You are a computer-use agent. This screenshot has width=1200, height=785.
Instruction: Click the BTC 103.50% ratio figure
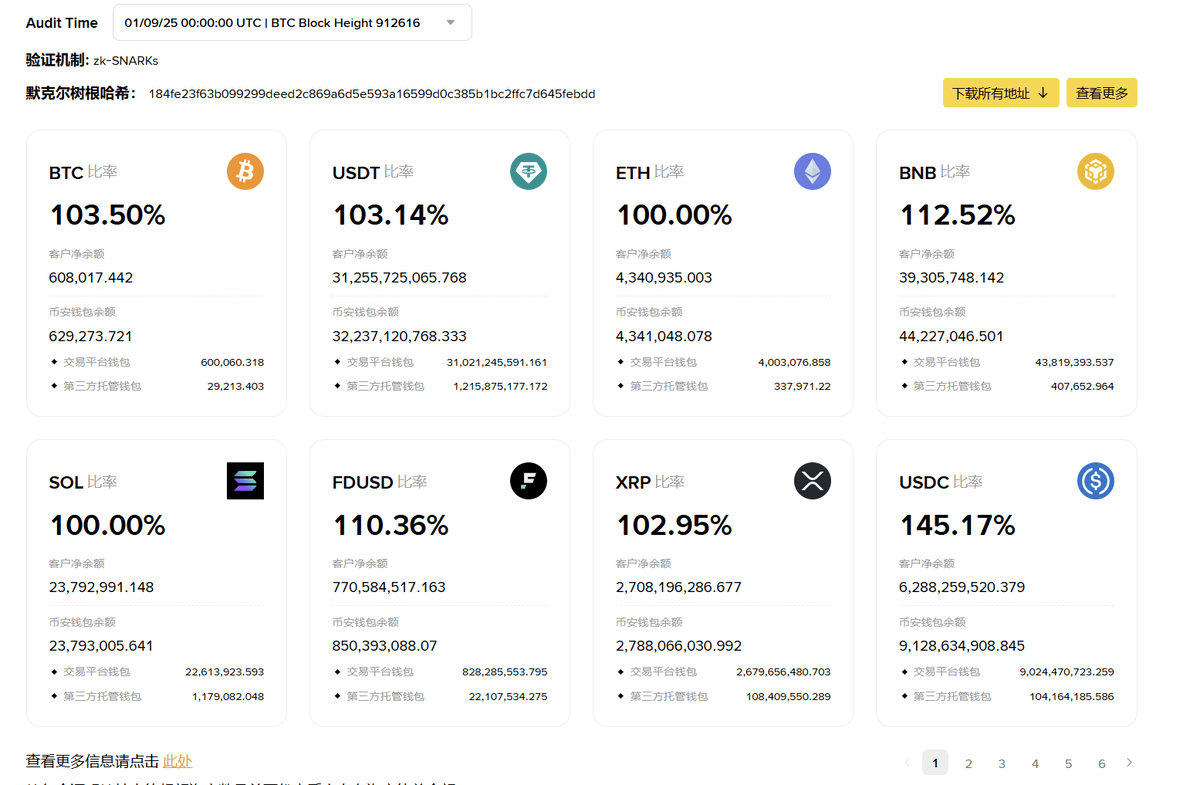click(108, 215)
